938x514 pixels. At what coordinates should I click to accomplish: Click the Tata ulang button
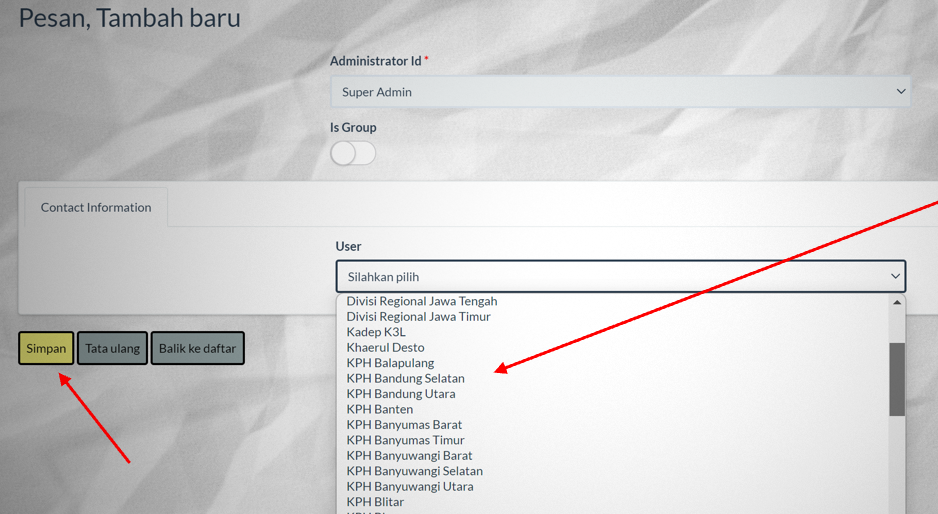(112, 349)
